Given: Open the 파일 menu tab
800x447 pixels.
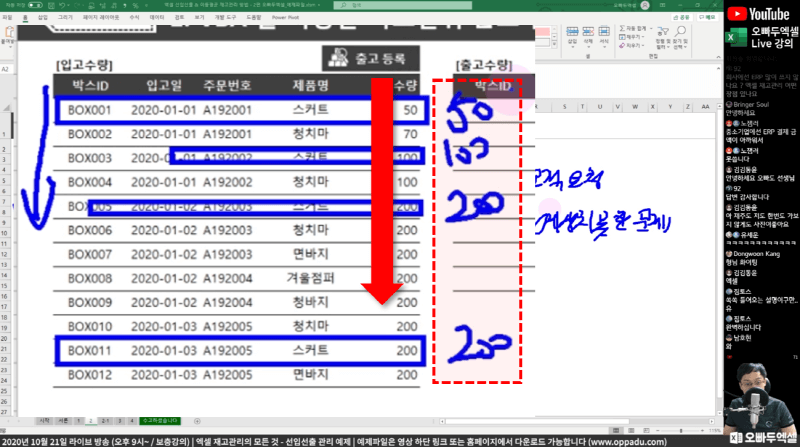Looking at the screenshot, I should [7, 17].
